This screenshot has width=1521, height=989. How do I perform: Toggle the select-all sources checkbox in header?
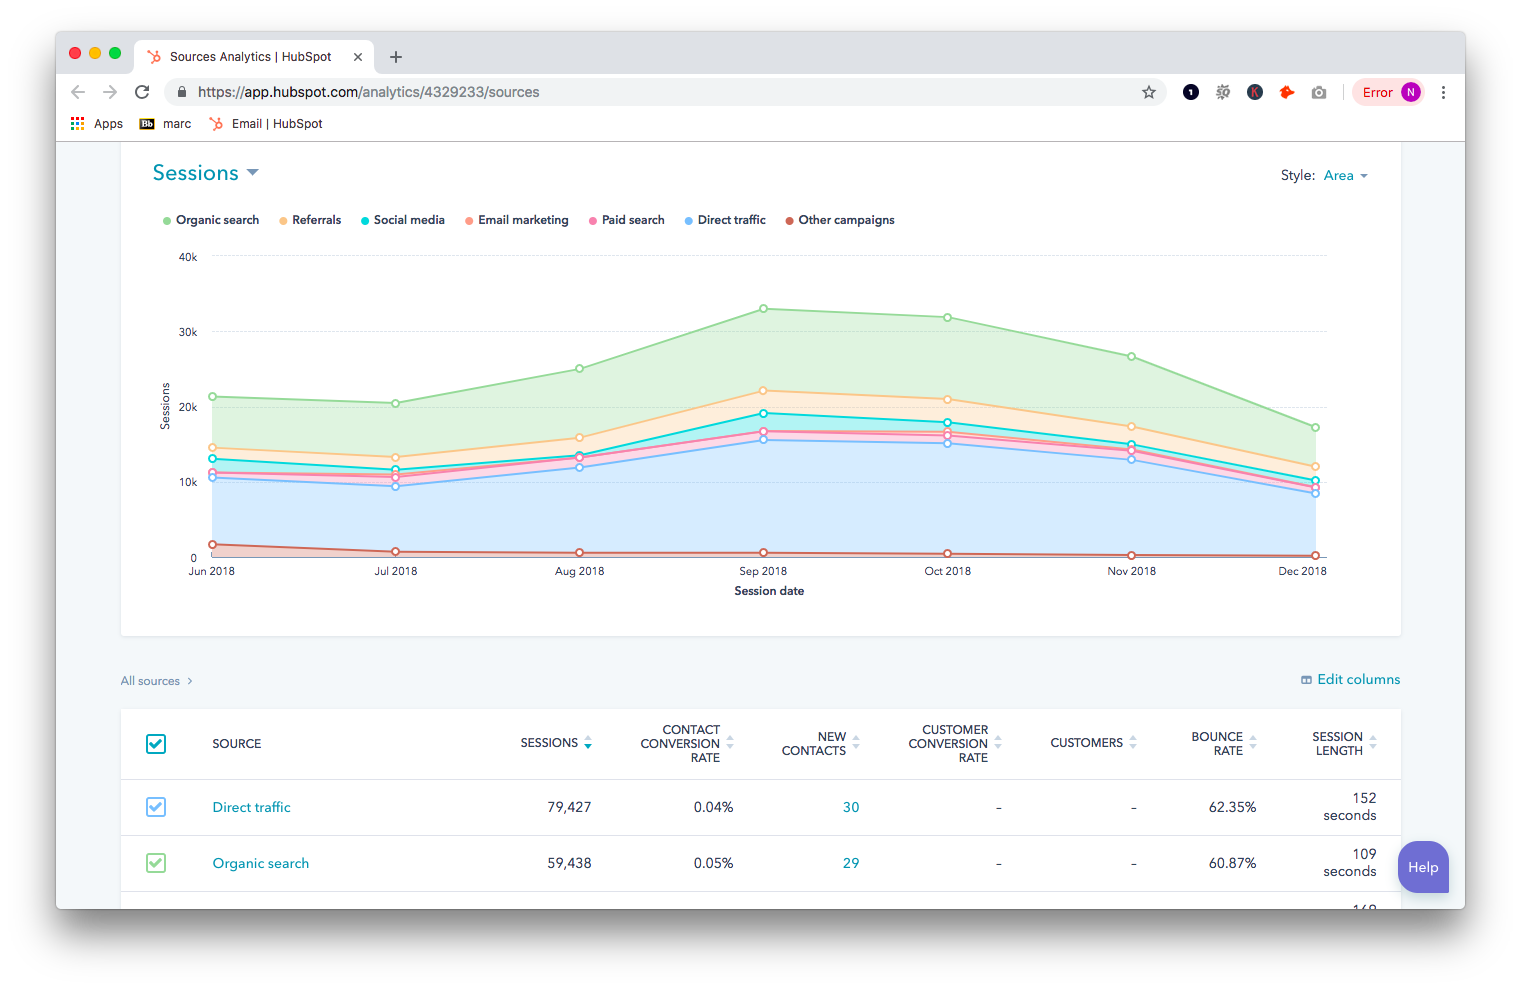coord(156,744)
